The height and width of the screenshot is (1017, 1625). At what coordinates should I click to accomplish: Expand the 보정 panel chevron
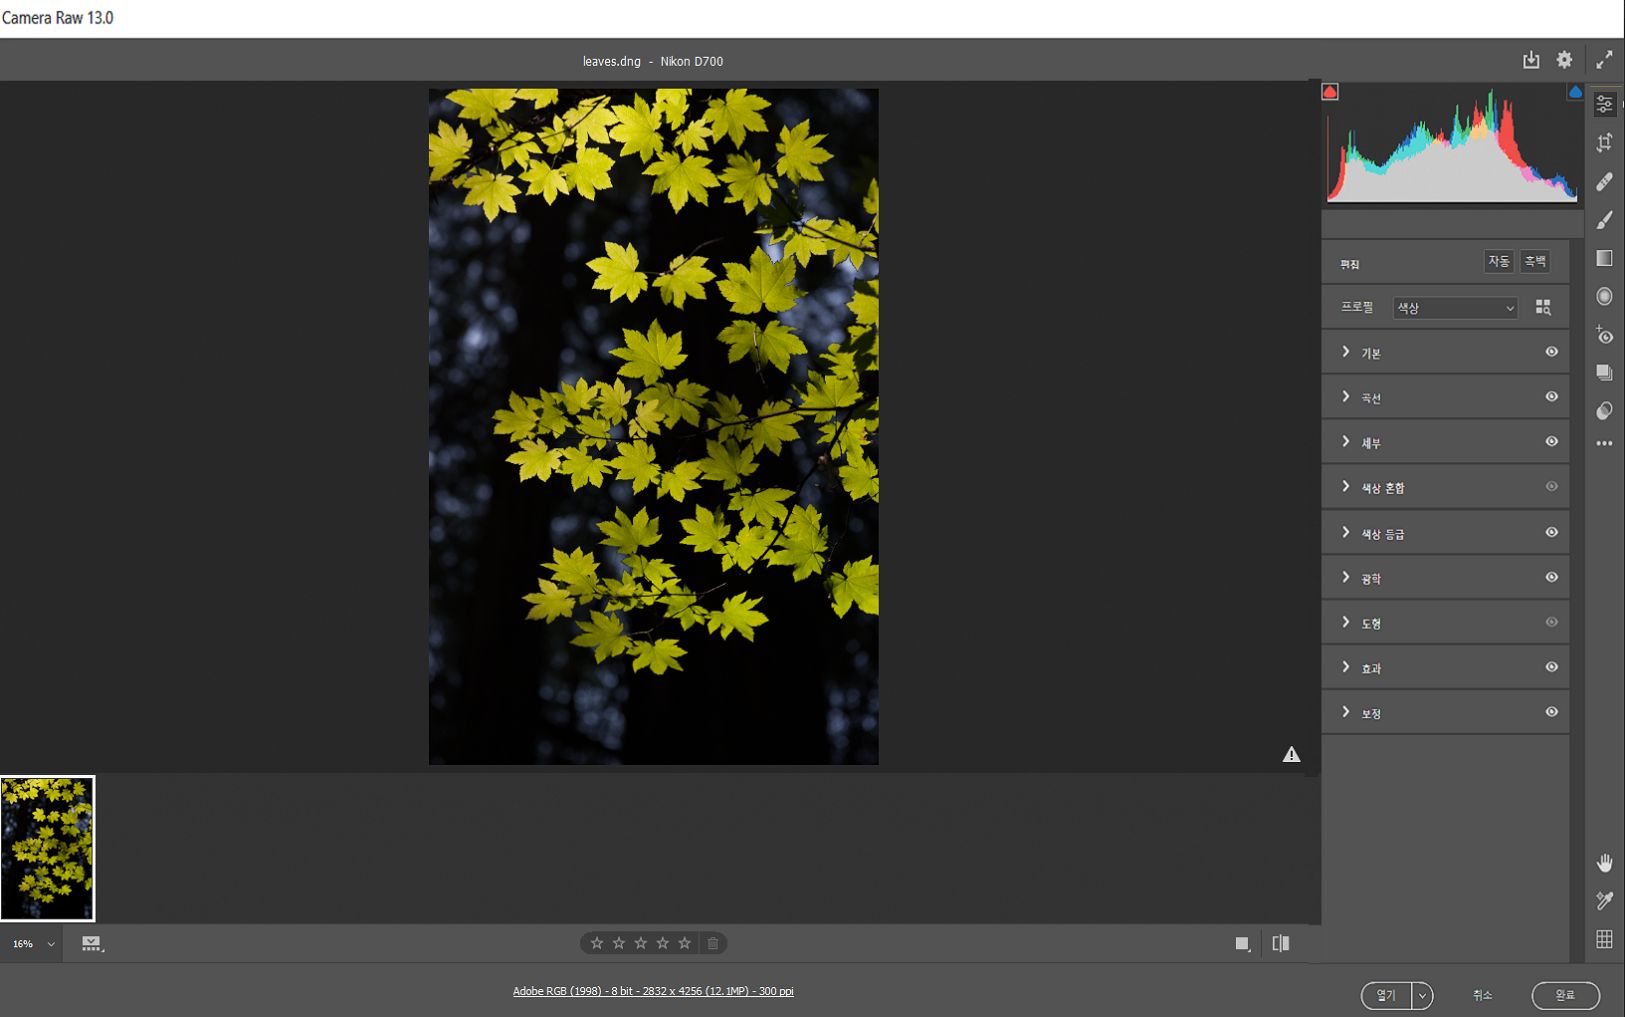pyautogui.click(x=1346, y=712)
